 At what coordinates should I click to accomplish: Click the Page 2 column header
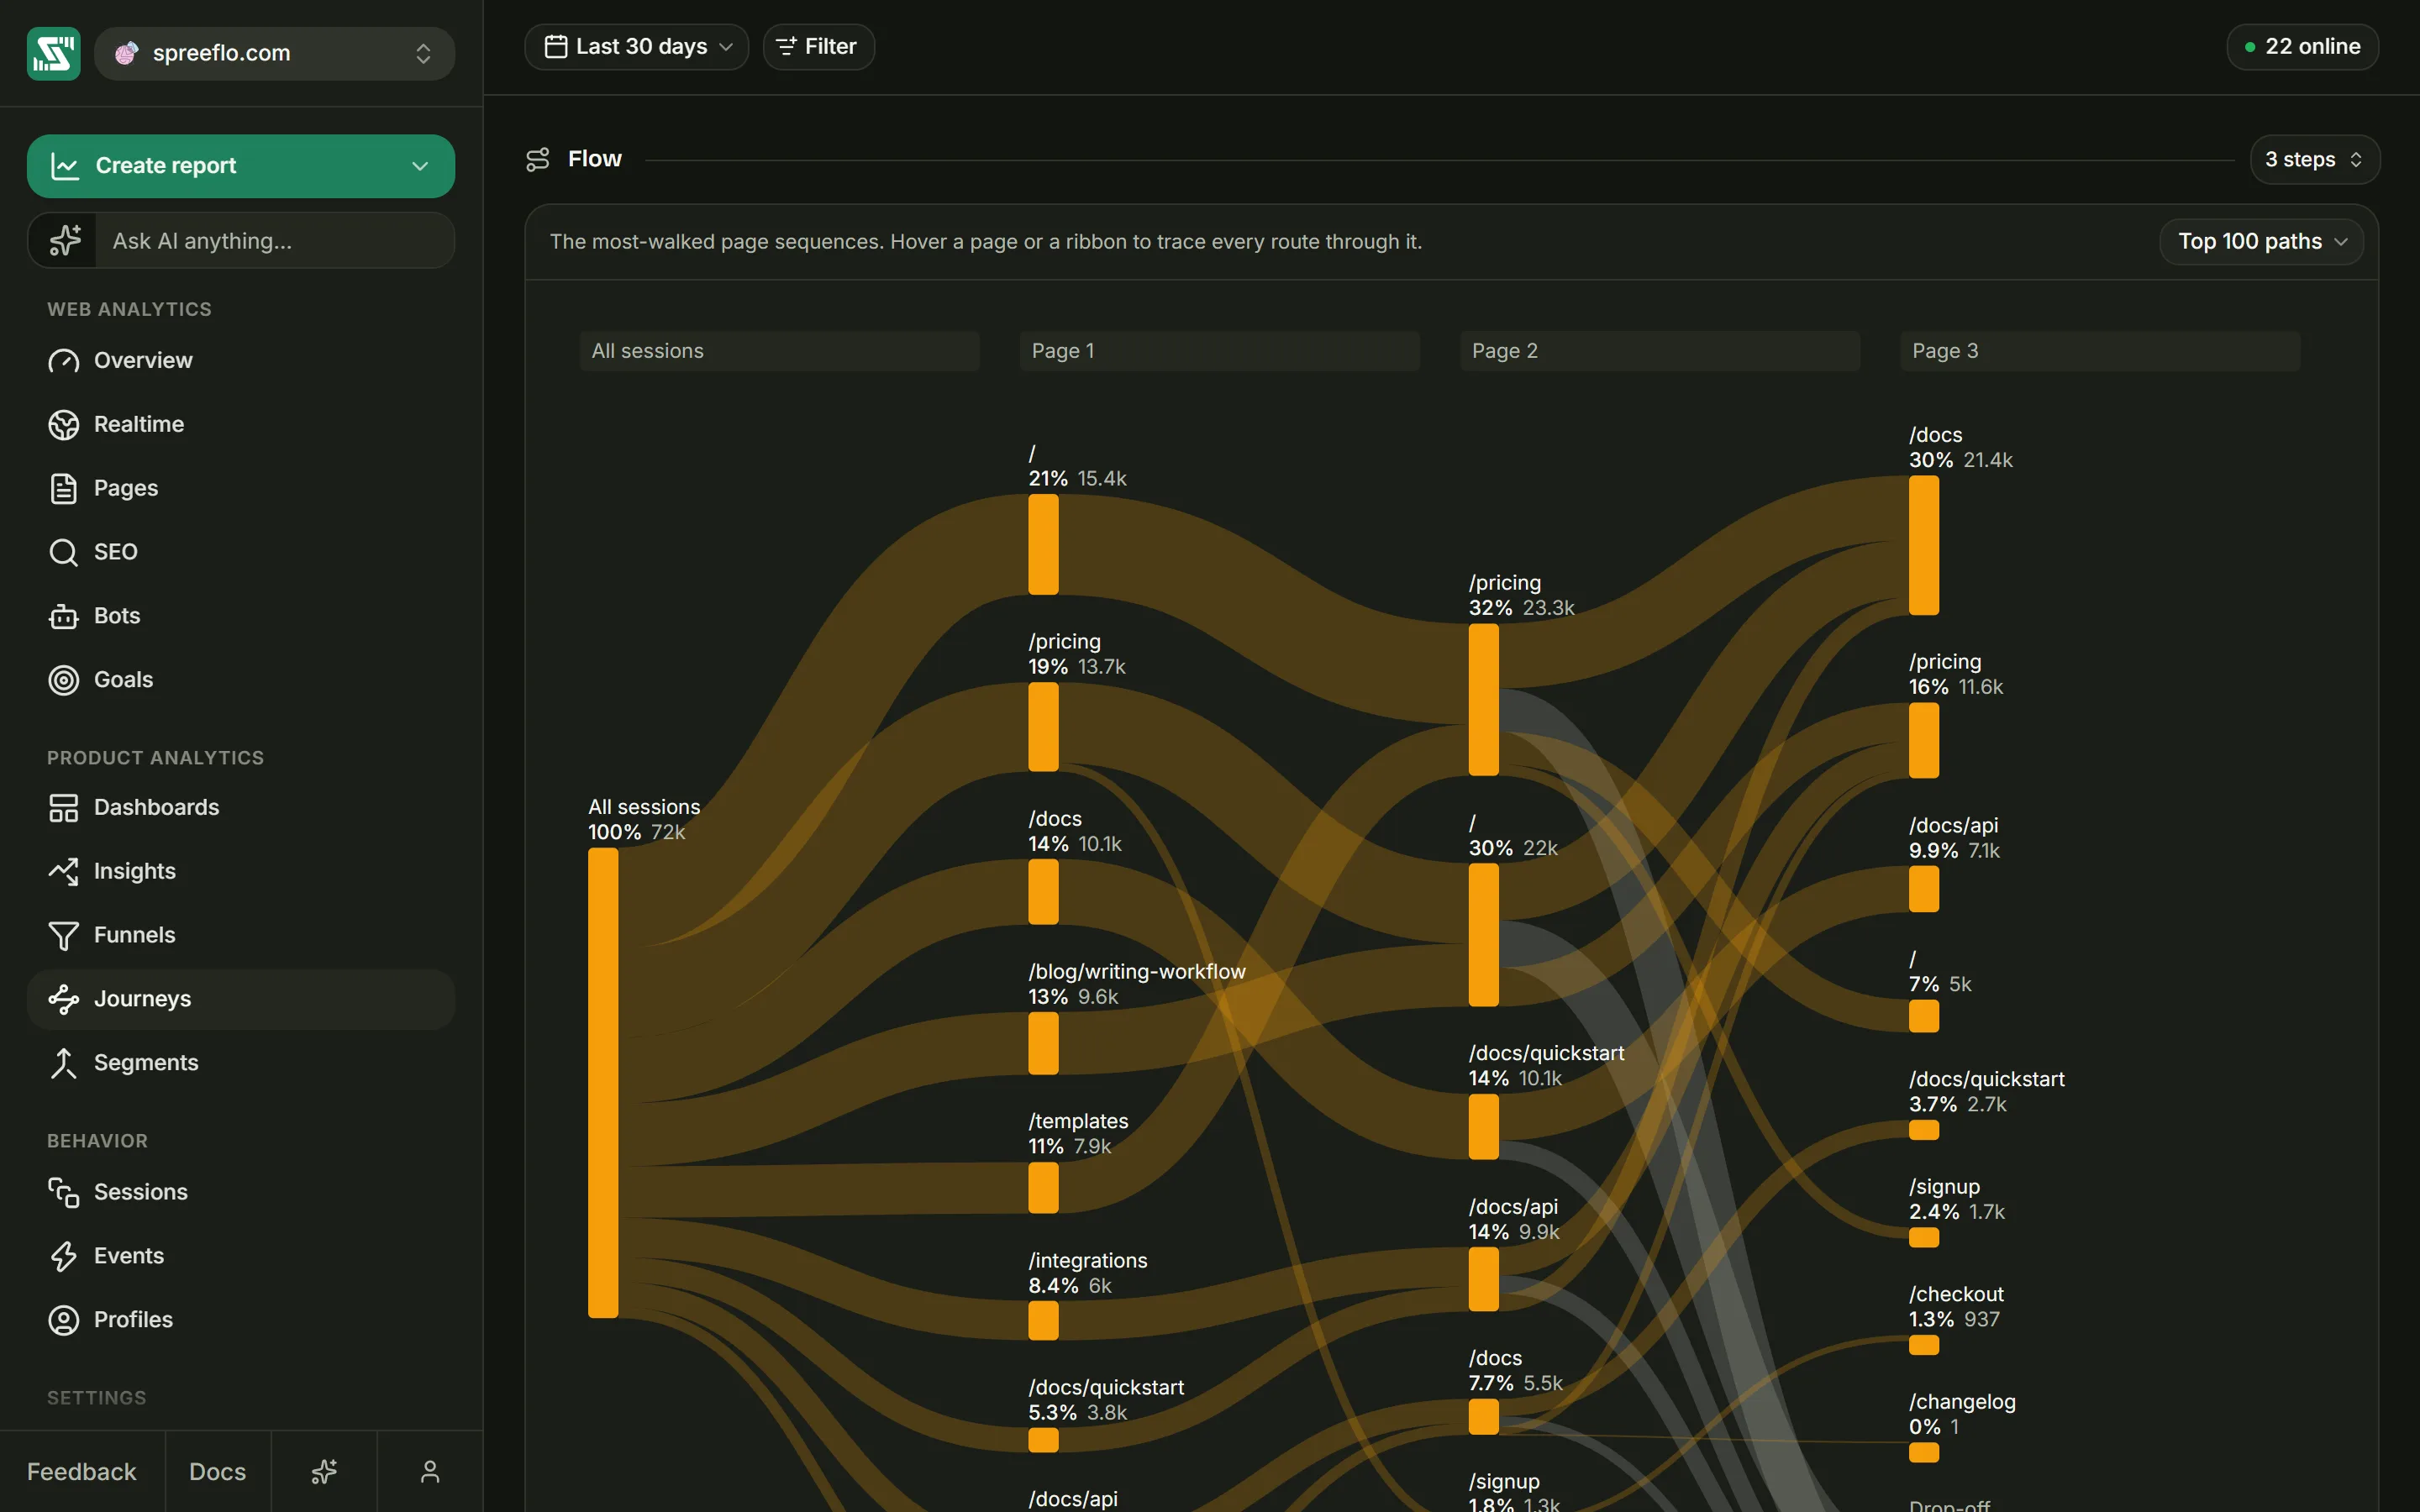tap(1660, 351)
